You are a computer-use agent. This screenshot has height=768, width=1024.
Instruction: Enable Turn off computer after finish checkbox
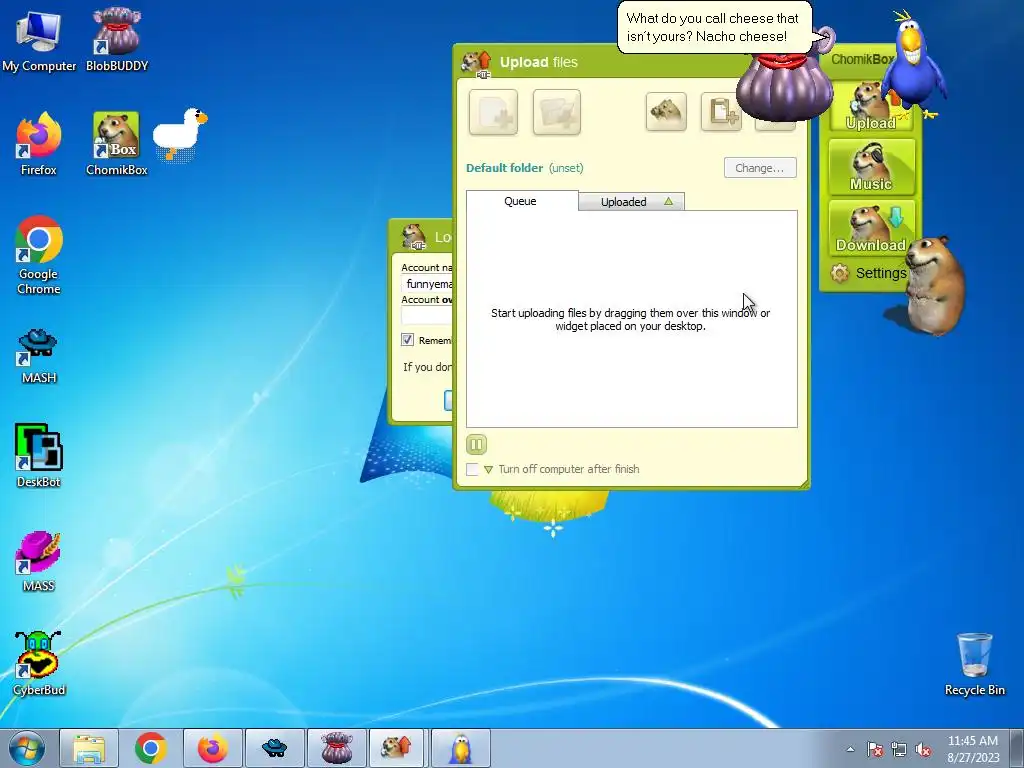click(472, 470)
